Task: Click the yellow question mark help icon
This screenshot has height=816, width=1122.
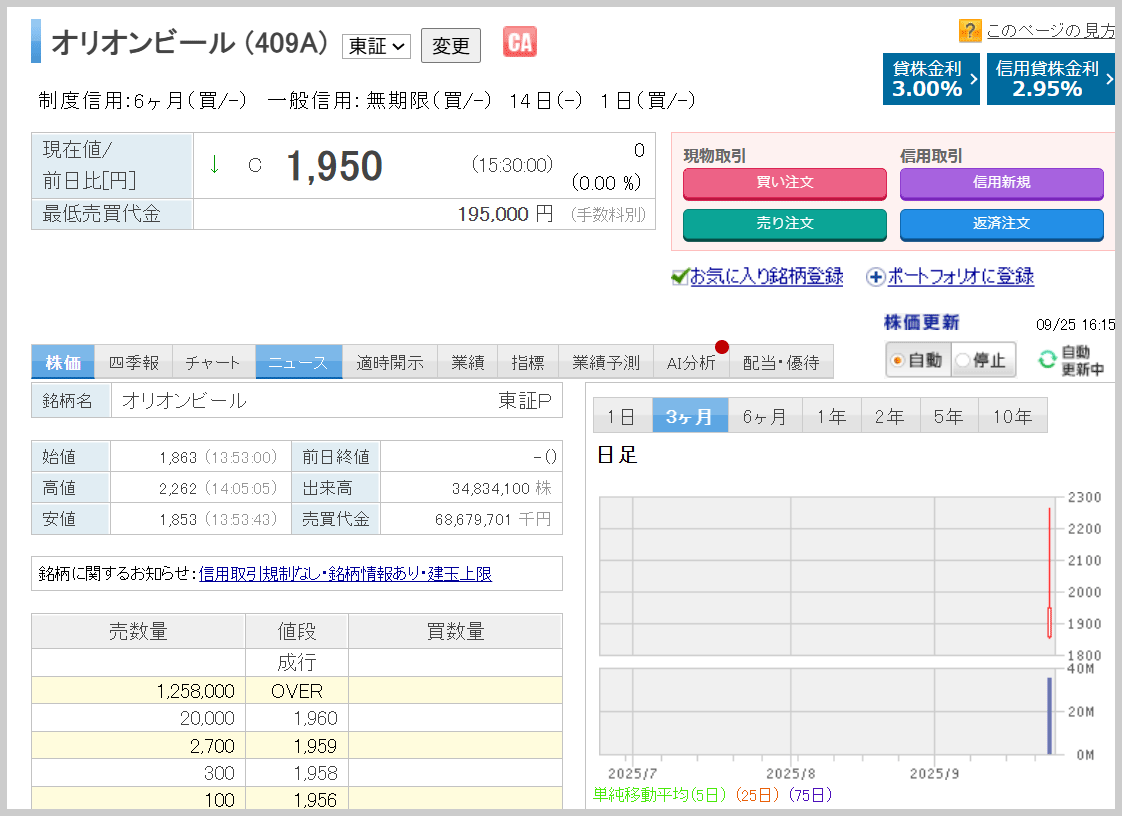Action: [969, 30]
